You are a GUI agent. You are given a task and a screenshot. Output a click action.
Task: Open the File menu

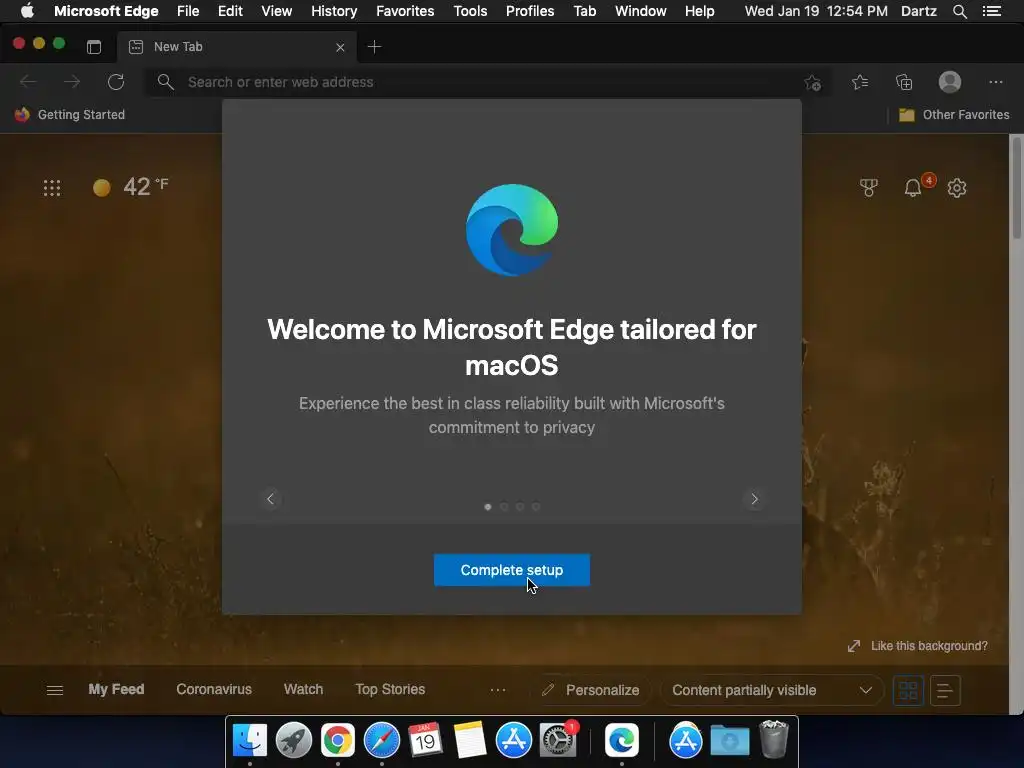tap(188, 11)
